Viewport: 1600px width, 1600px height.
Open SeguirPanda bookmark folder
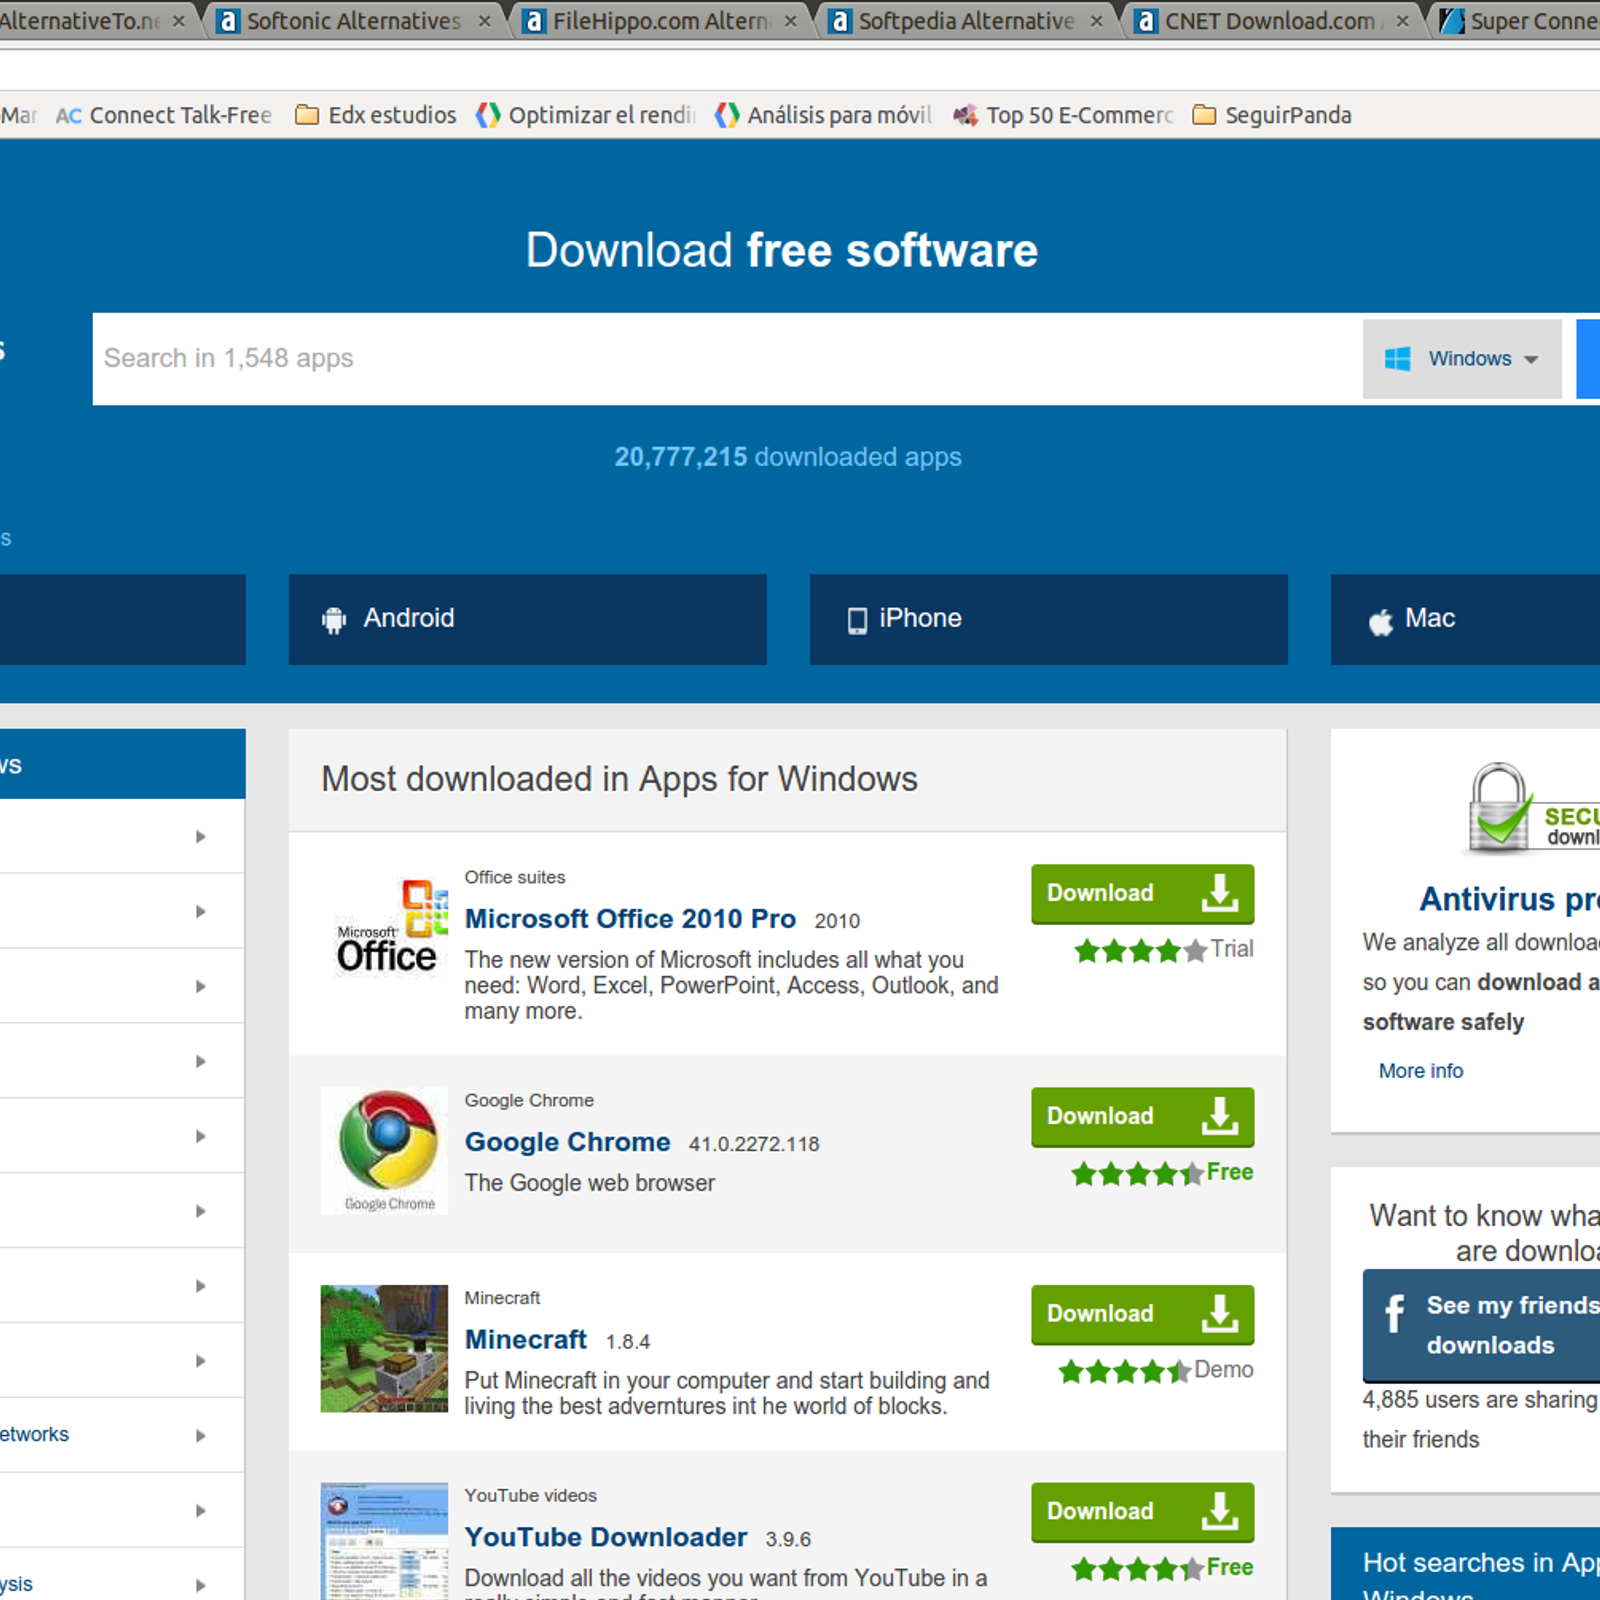point(1272,115)
